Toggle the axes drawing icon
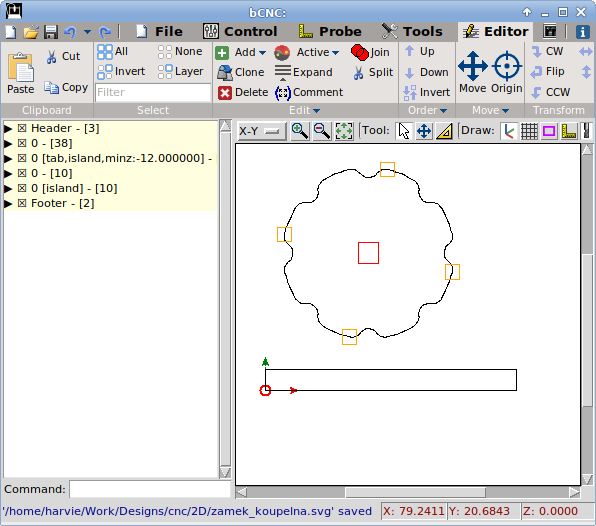This screenshot has height=526, width=596. tap(509, 132)
